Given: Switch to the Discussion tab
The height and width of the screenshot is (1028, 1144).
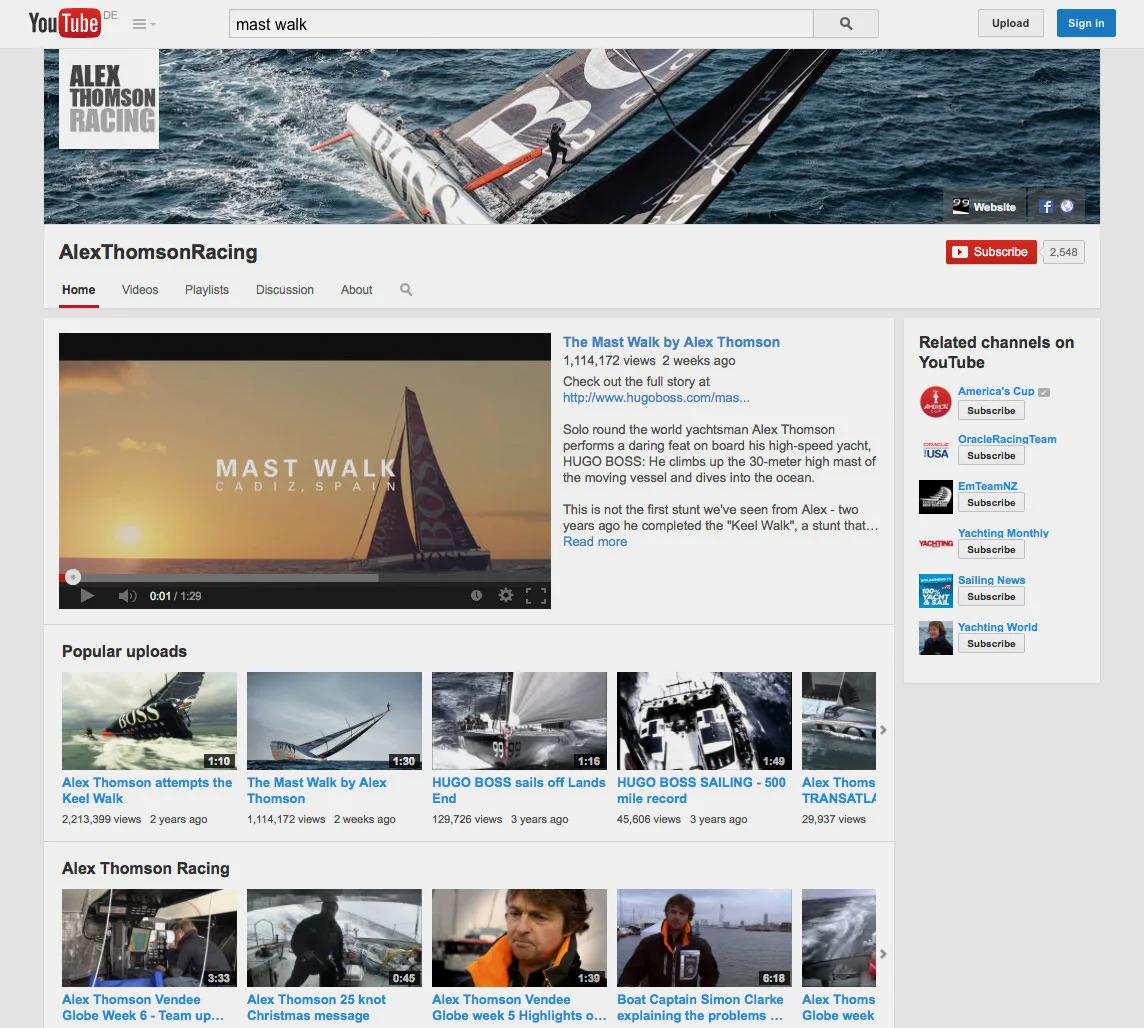Looking at the screenshot, I should pos(285,290).
